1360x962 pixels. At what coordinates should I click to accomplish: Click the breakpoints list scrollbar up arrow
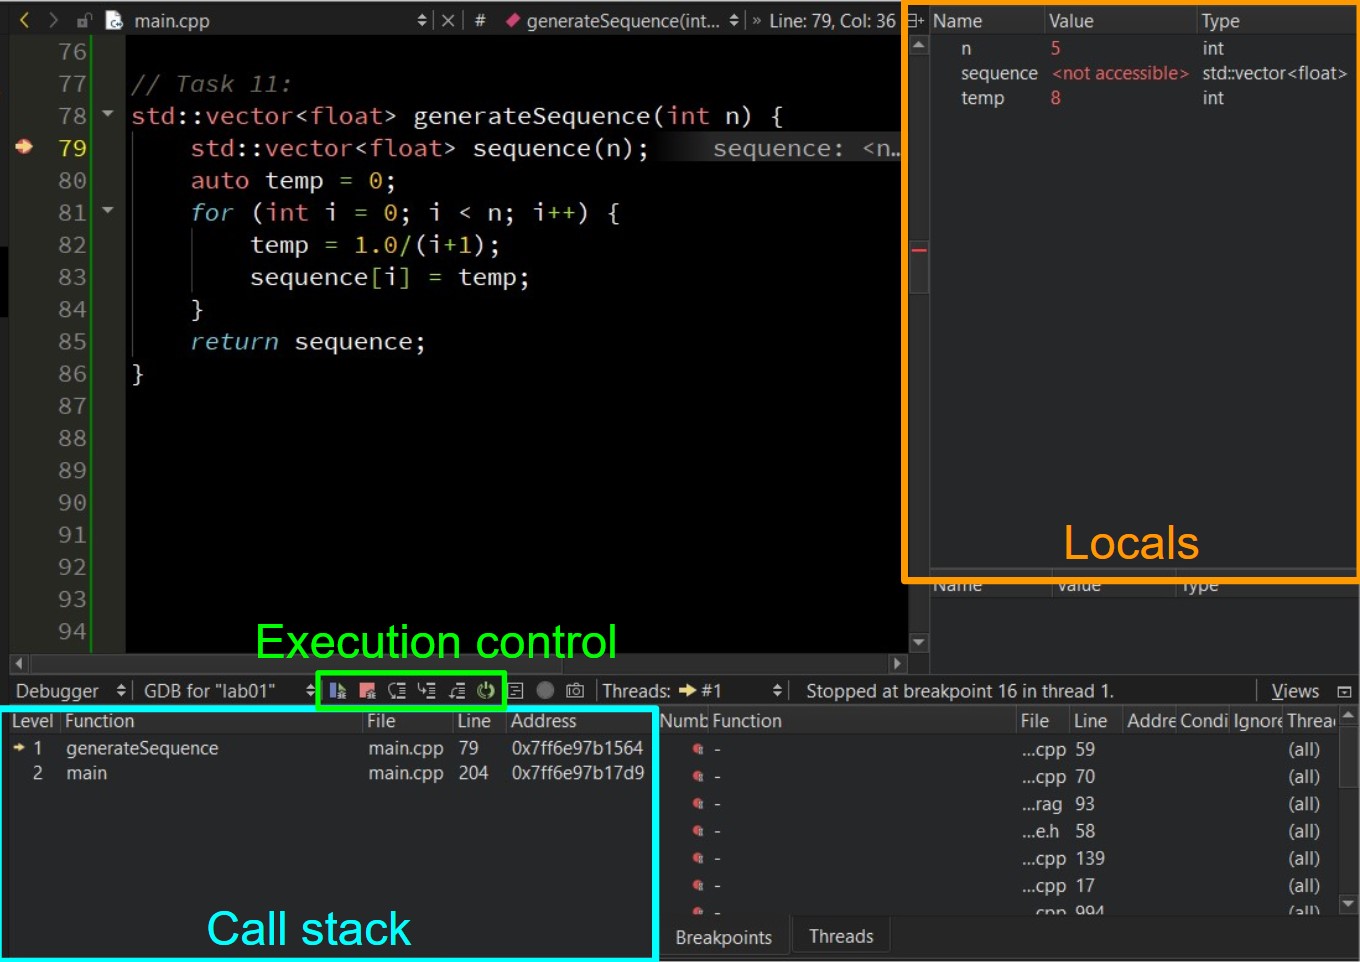1348,715
